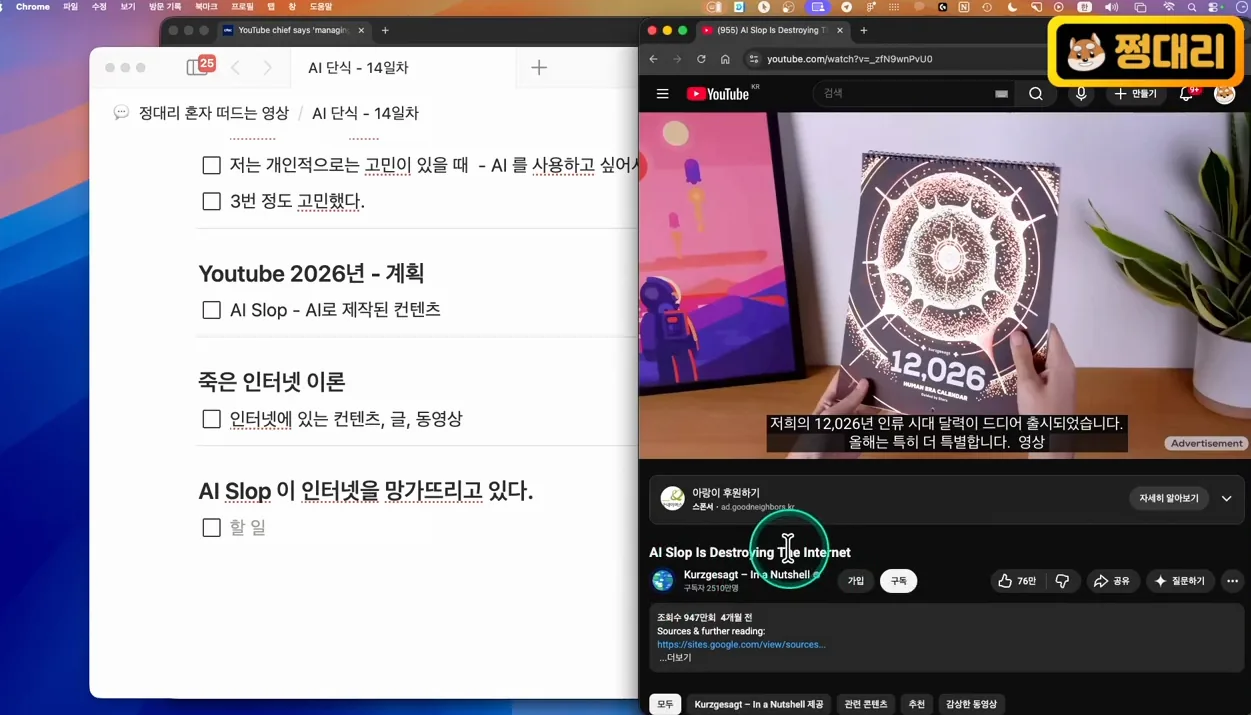Click the '질문하기' ask button

(x=1180, y=581)
